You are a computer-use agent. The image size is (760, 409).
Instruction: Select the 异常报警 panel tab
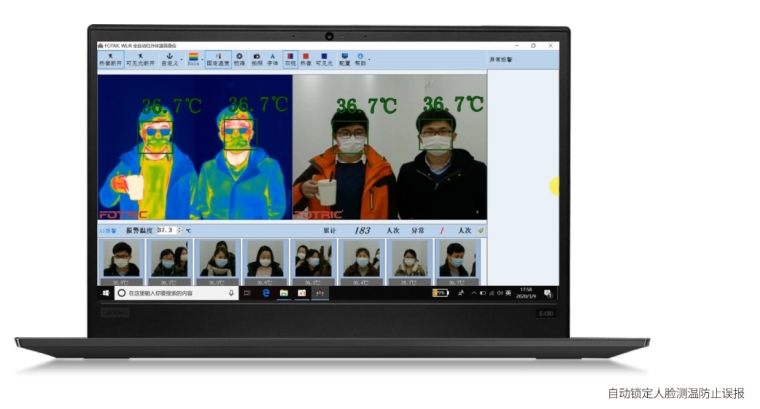(x=500, y=60)
